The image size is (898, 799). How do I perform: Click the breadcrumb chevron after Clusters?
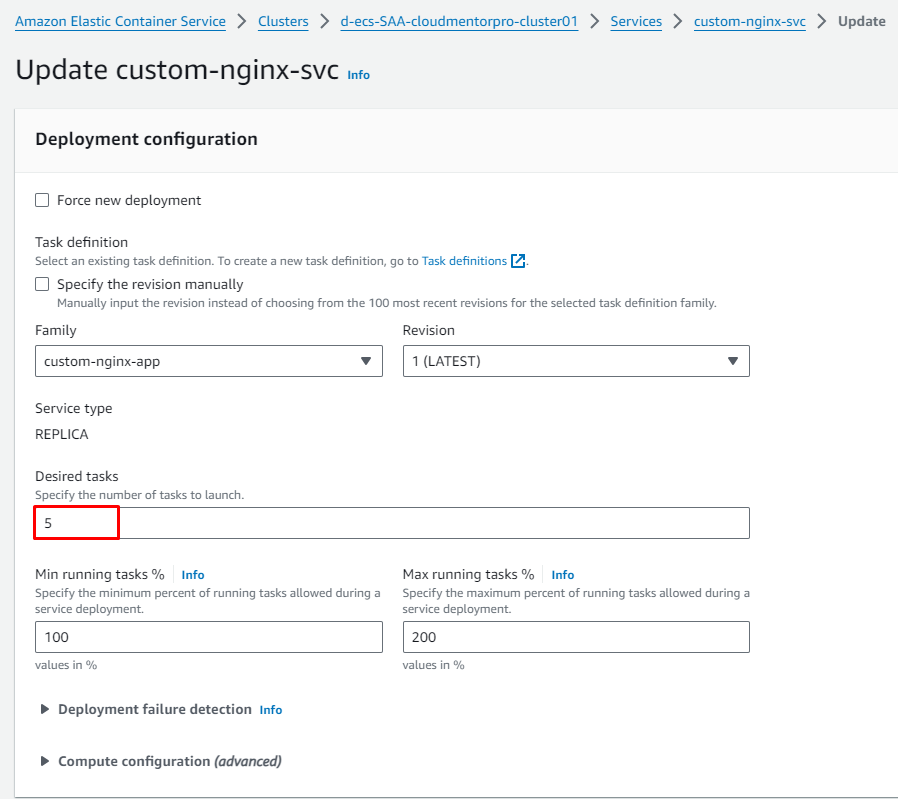tap(325, 22)
